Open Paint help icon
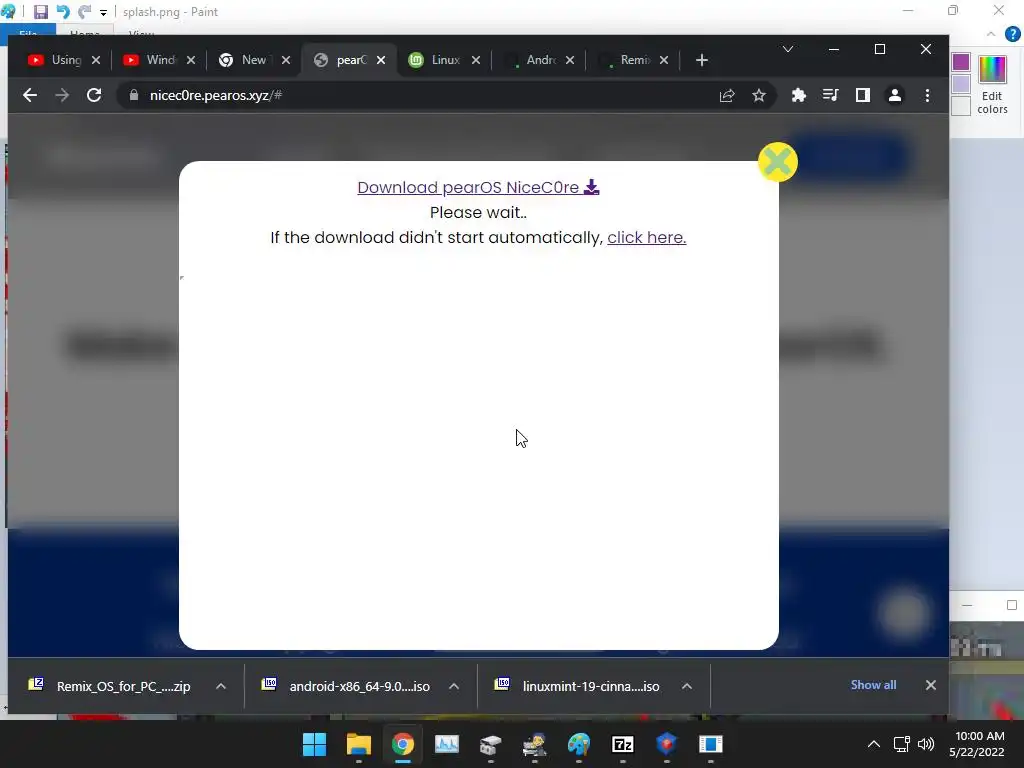 (x=1012, y=34)
